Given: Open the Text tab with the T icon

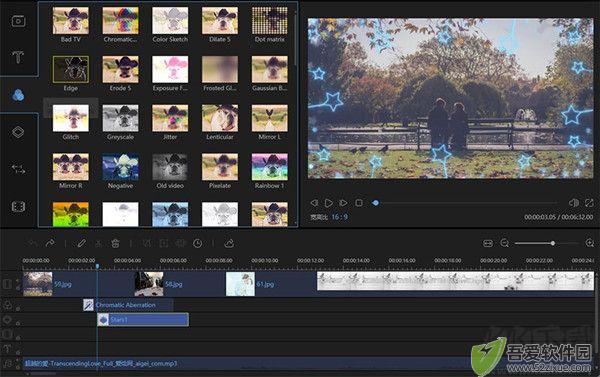Looking at the screenshot, I should [18, 57].
